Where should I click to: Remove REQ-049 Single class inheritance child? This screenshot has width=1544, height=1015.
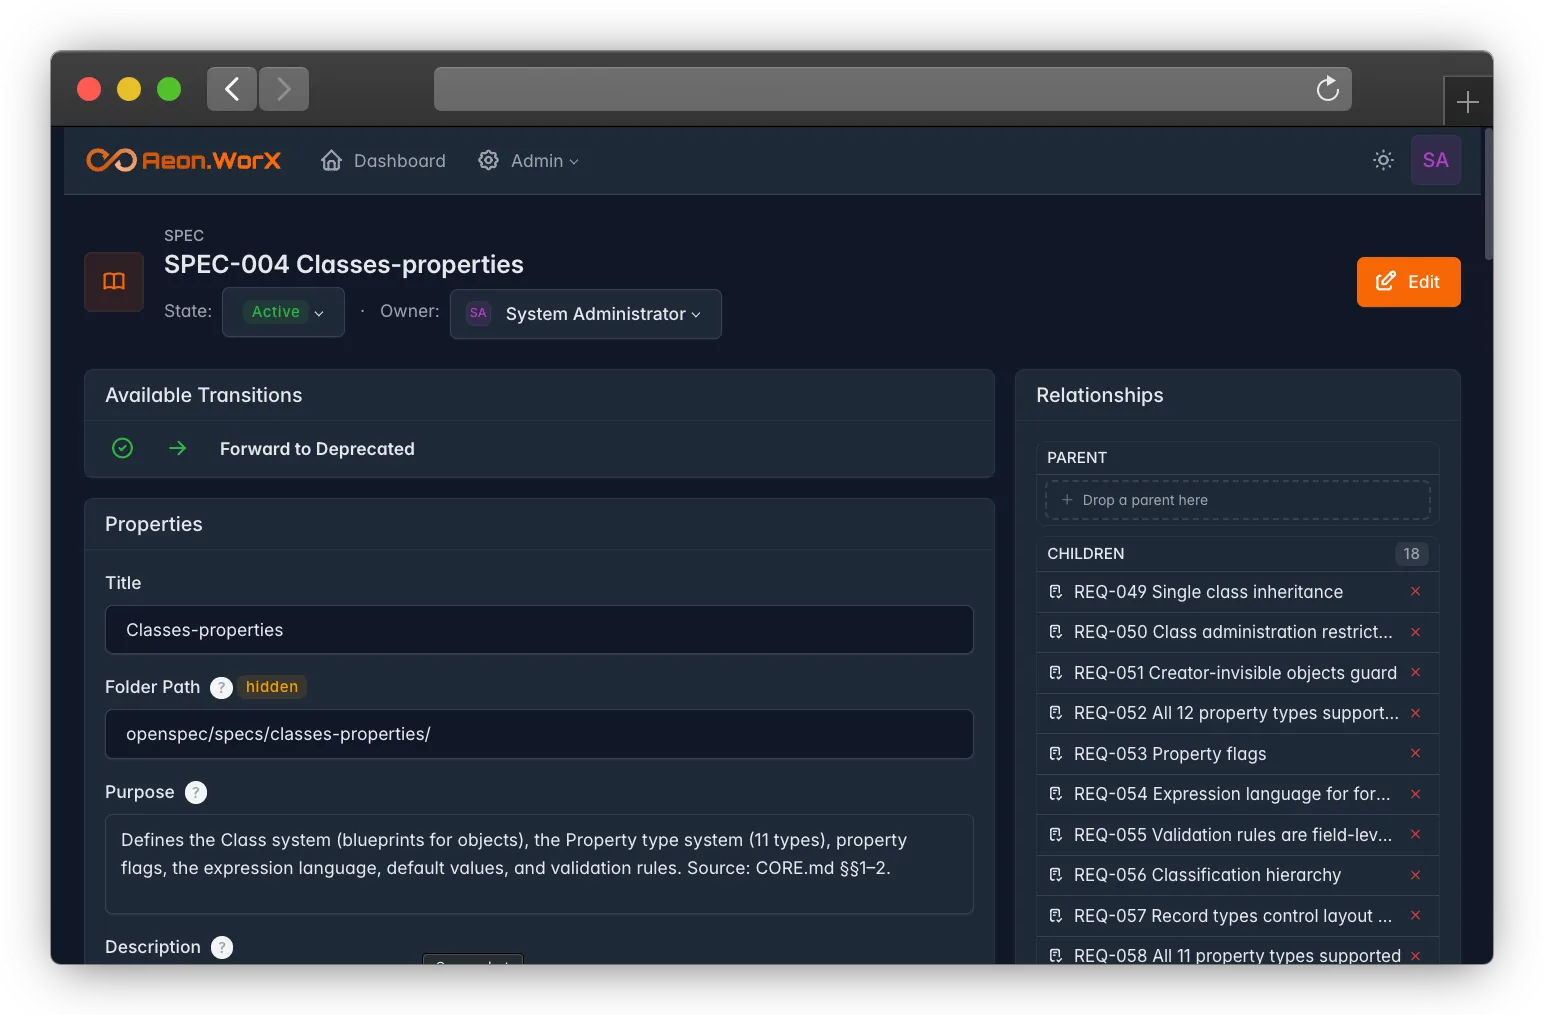pos(1415,592)
